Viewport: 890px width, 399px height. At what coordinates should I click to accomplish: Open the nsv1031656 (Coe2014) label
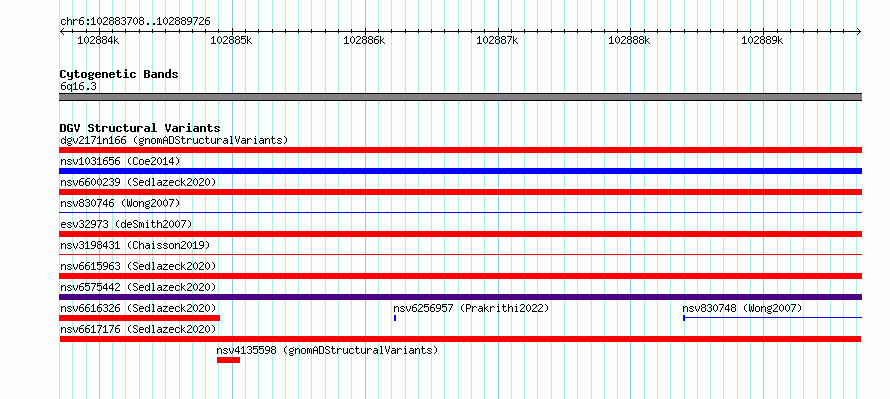(120, 161)
